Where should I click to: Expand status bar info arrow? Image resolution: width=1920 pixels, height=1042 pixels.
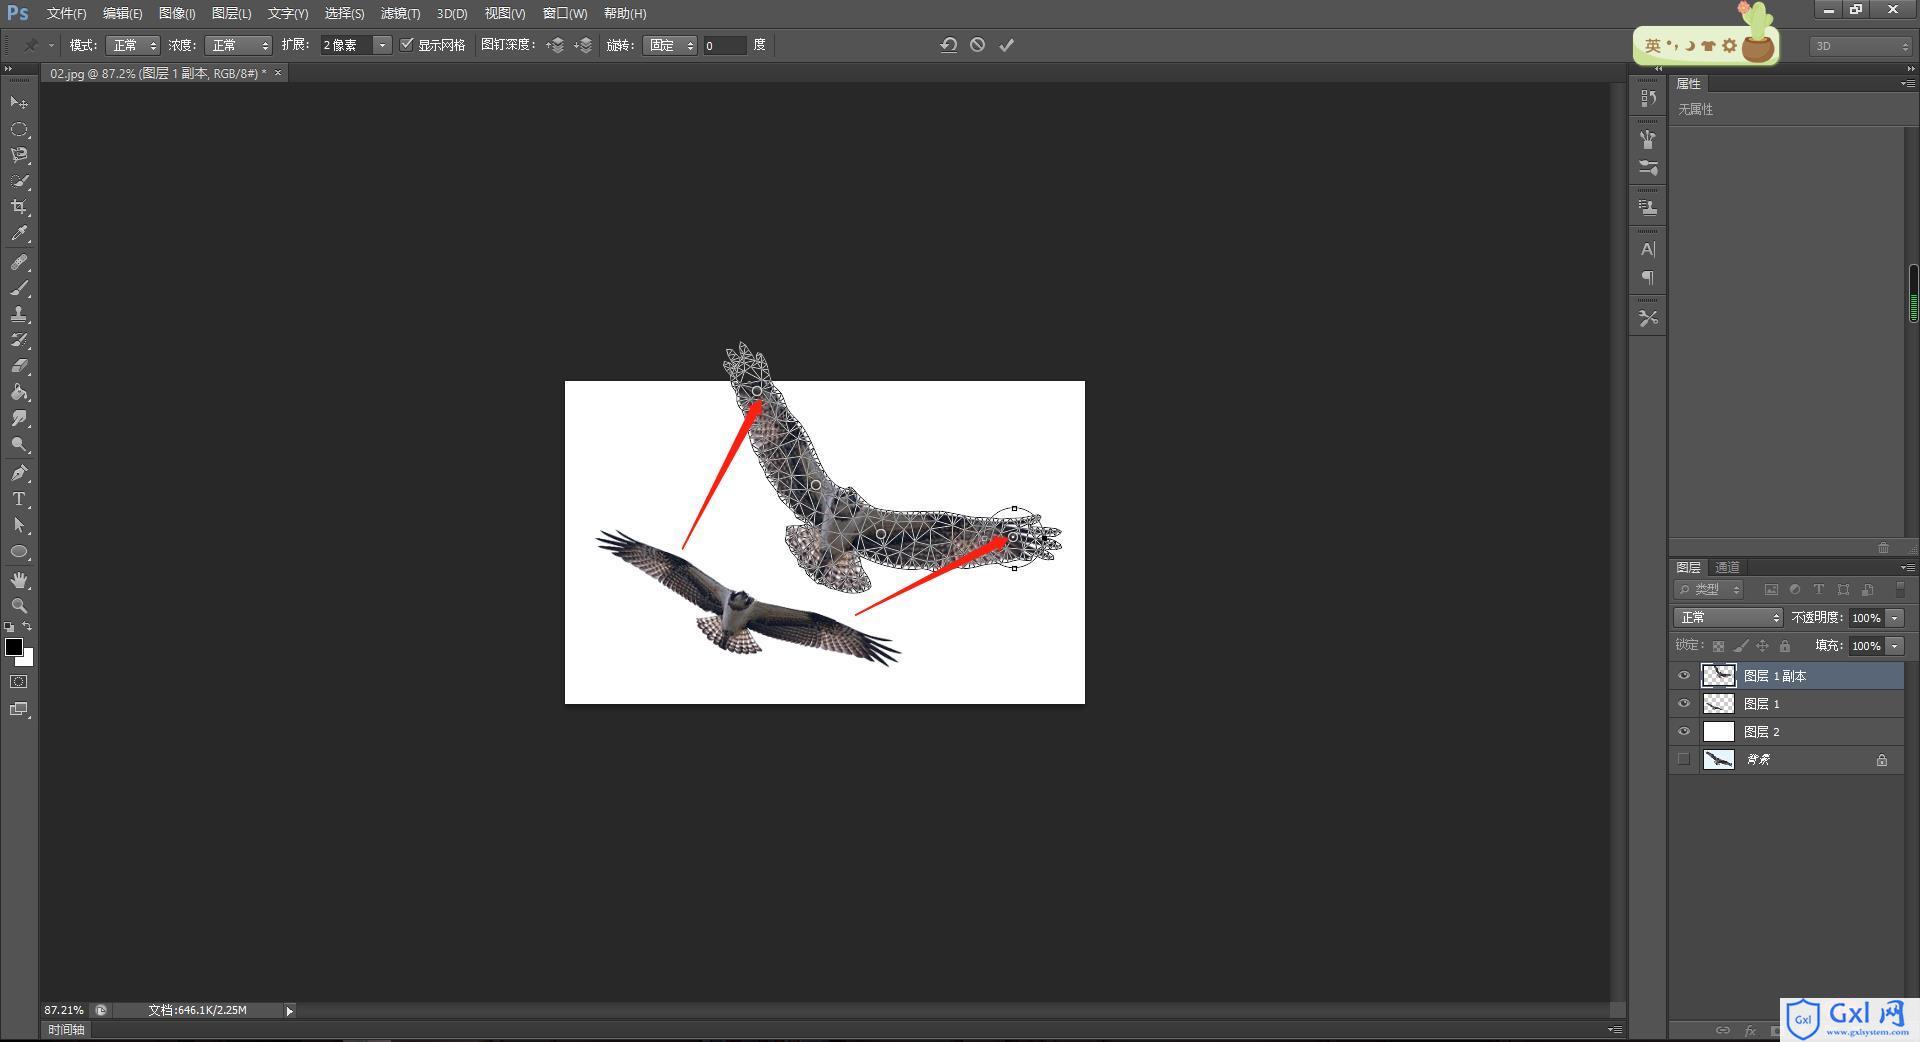pyautogui.click(x=290, y=1011)
